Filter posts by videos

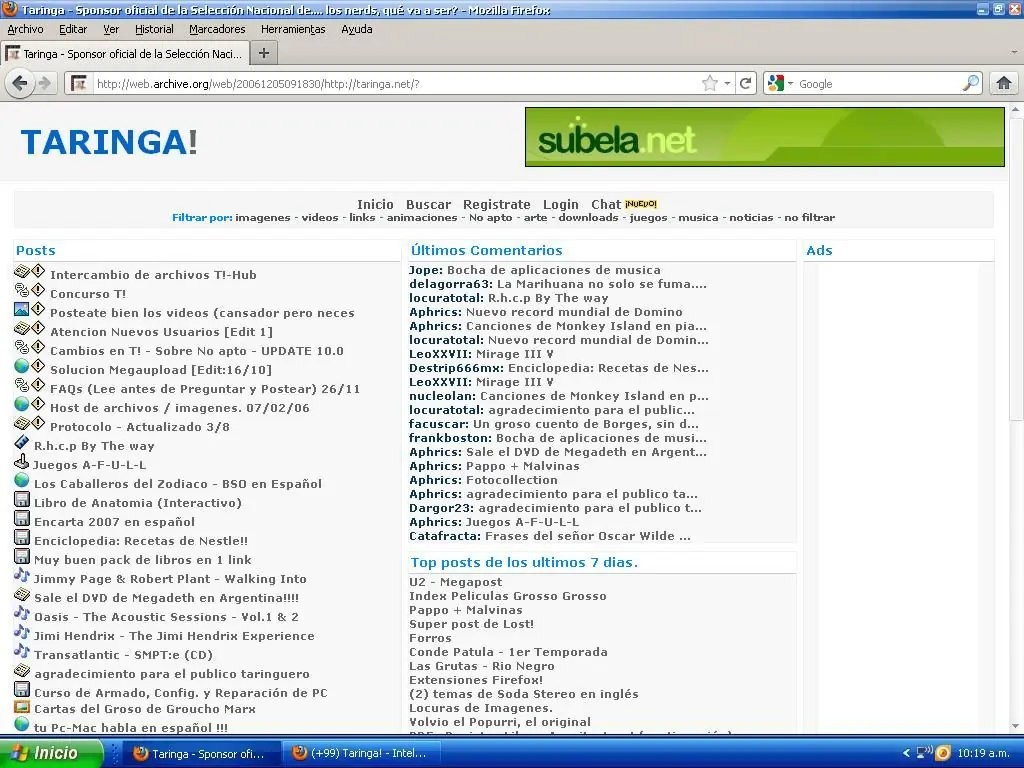click(x=320, y=217)
